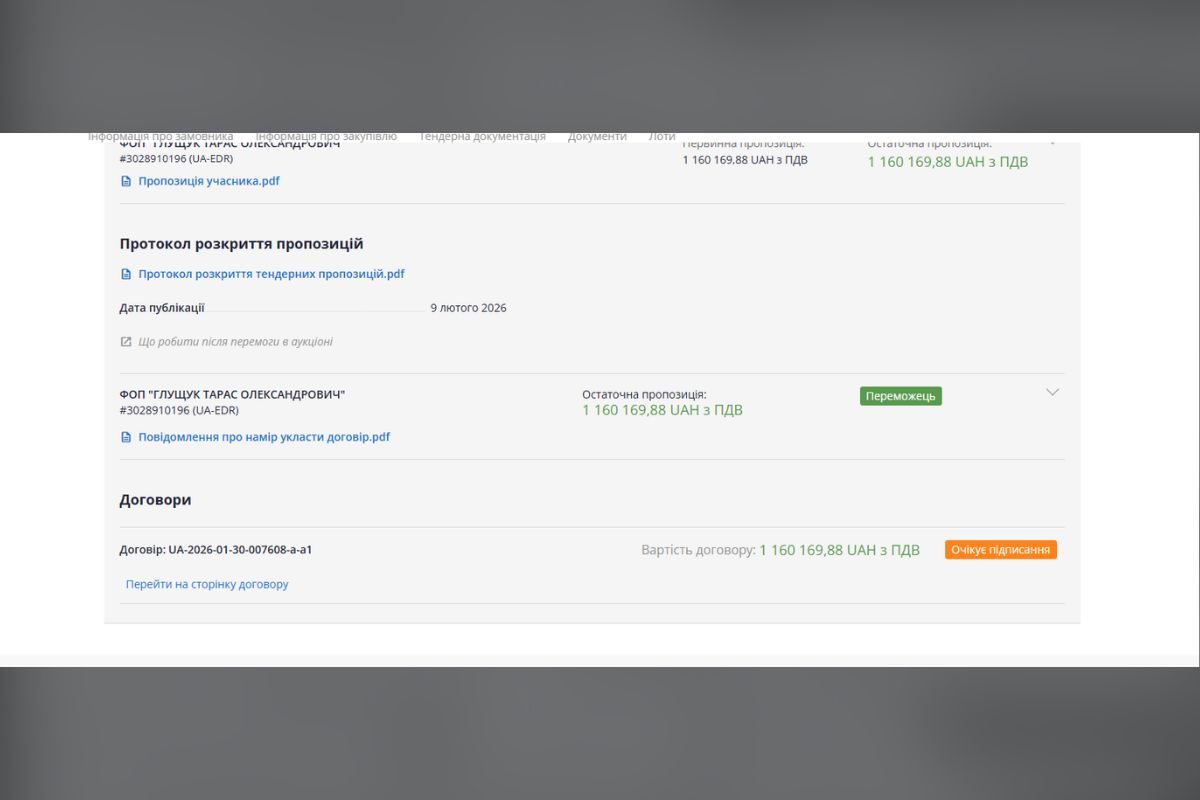The width and height of the screenshot is (1200, 800).
Task: Expand the winner row chevron arrow
Action: point(1052,392)
